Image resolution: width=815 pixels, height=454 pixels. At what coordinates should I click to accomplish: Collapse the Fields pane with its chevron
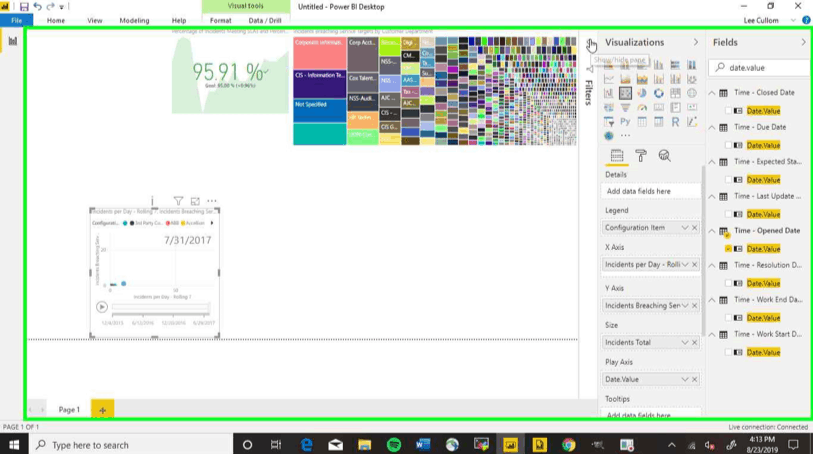[x=804, y=42]
